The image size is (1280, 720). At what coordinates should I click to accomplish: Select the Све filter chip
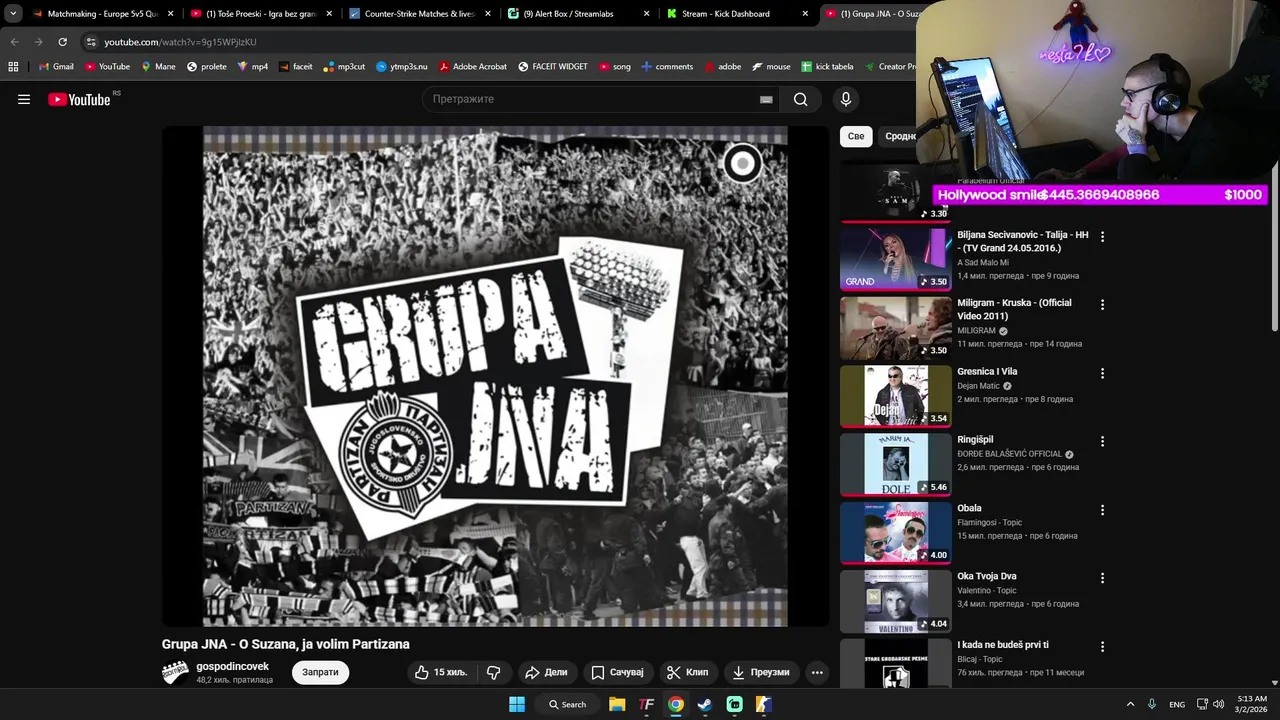click(x=856, y=136)
